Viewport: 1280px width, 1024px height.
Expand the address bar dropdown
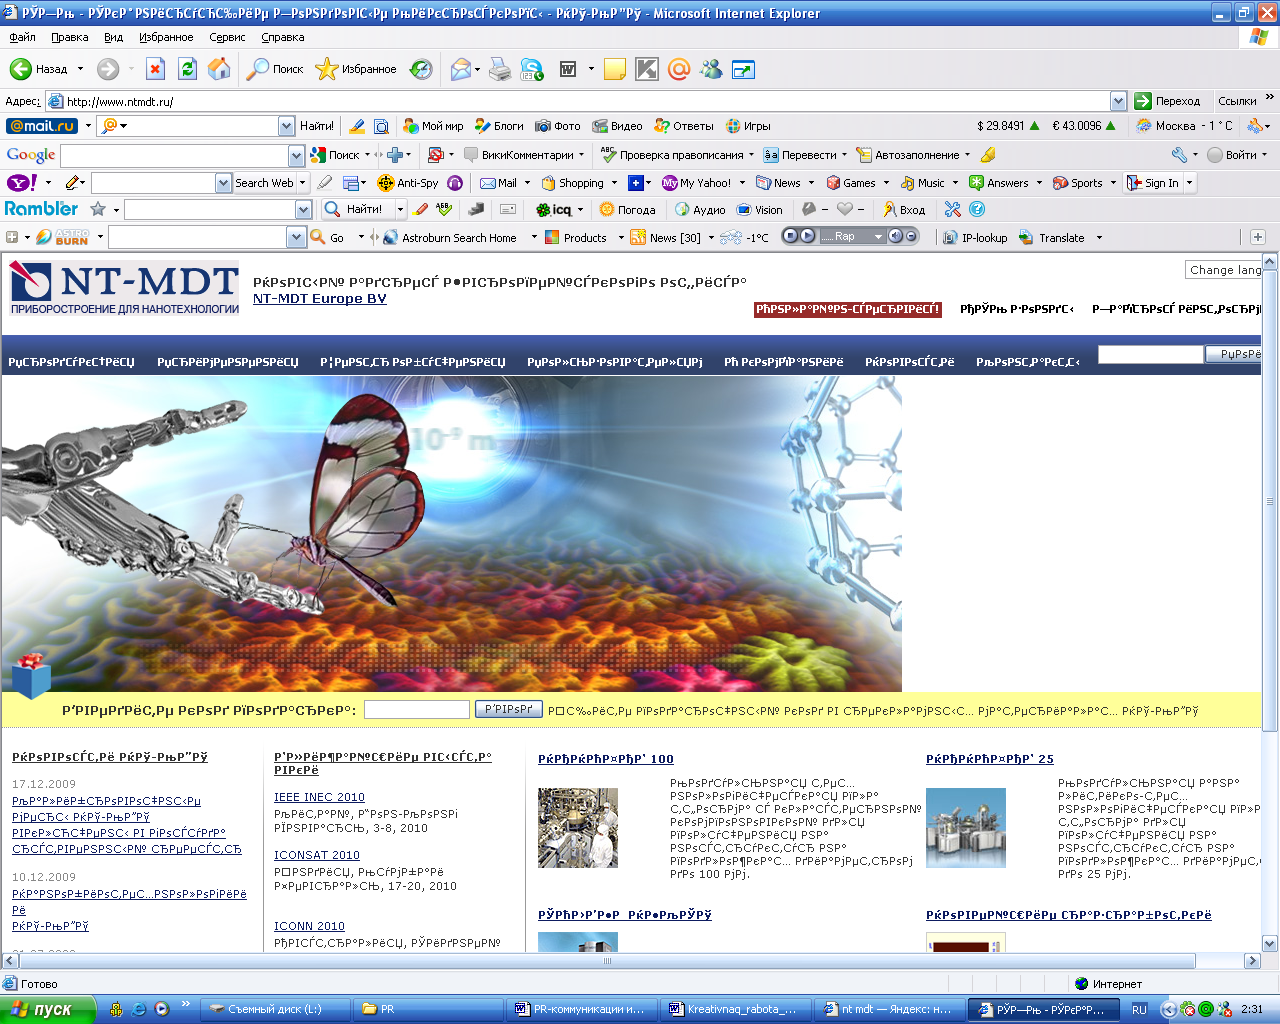(x=1118, y=101)
